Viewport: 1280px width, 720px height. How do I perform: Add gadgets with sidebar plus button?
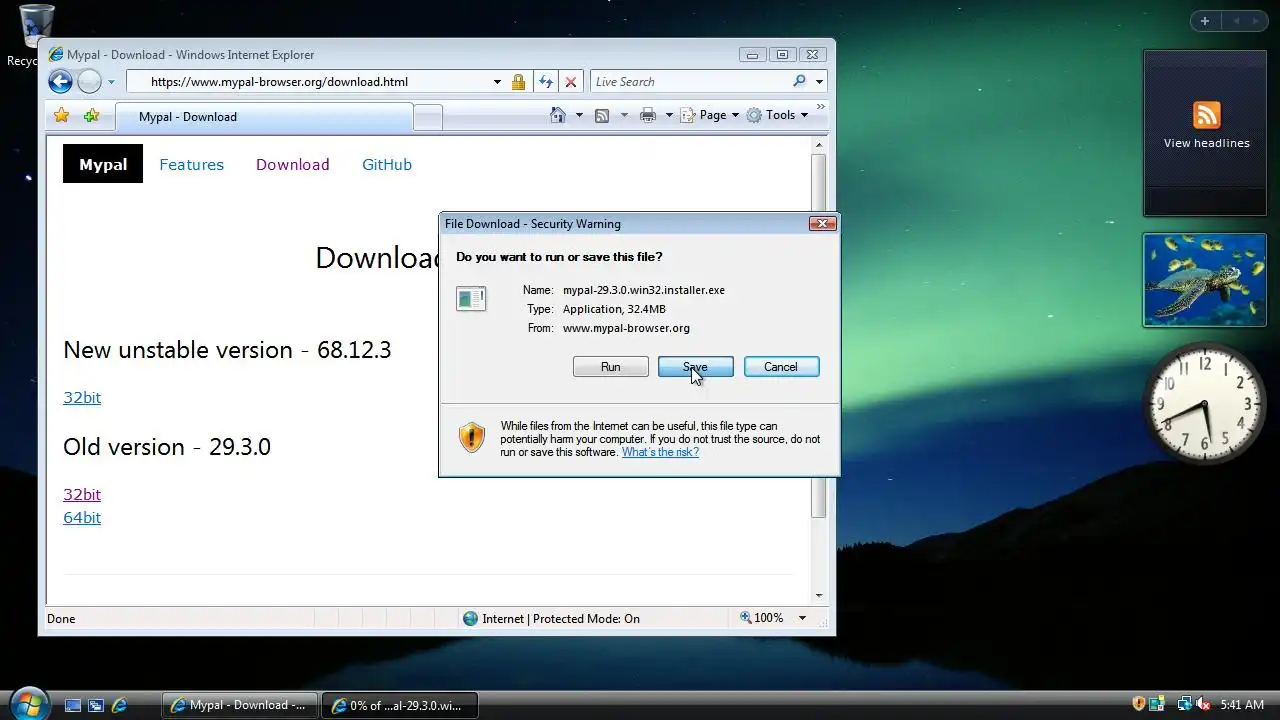pyautogui.click(x=1205, y=21)
